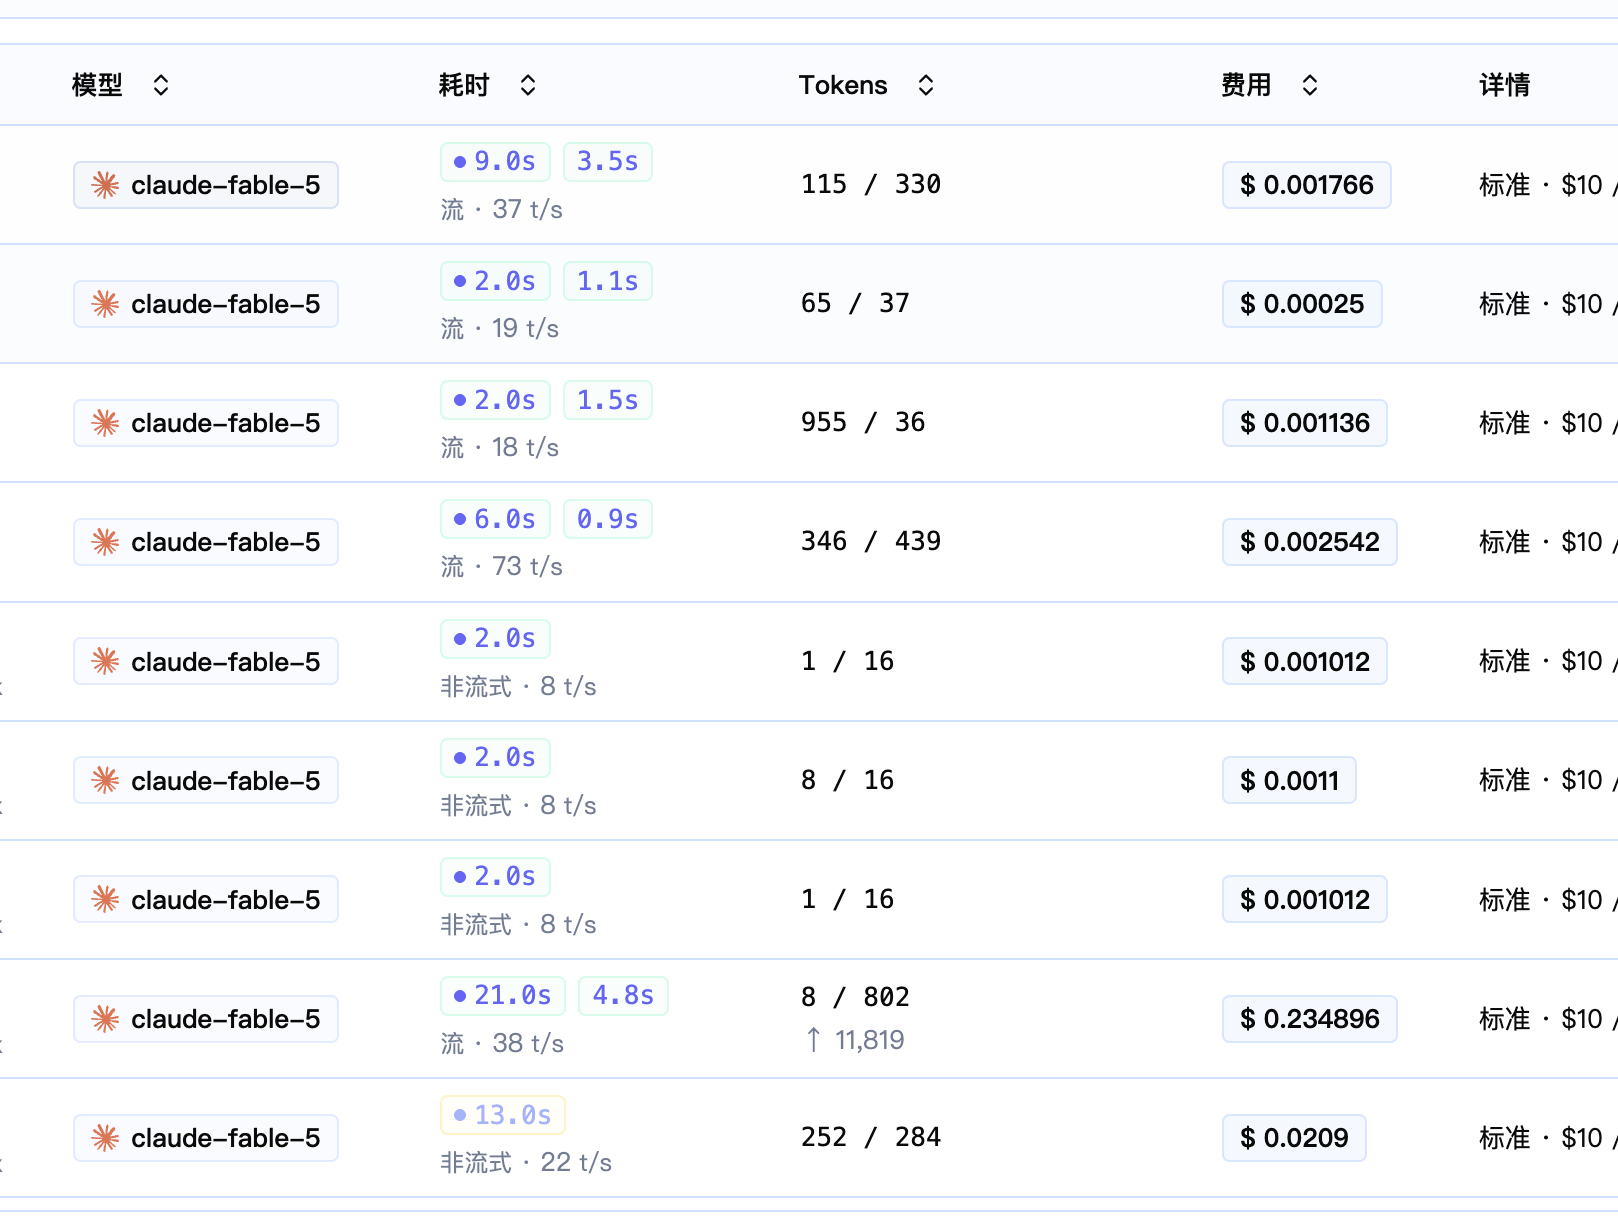
Task: Click the model icon in the $0.0011 row
Action: (105, 781)
